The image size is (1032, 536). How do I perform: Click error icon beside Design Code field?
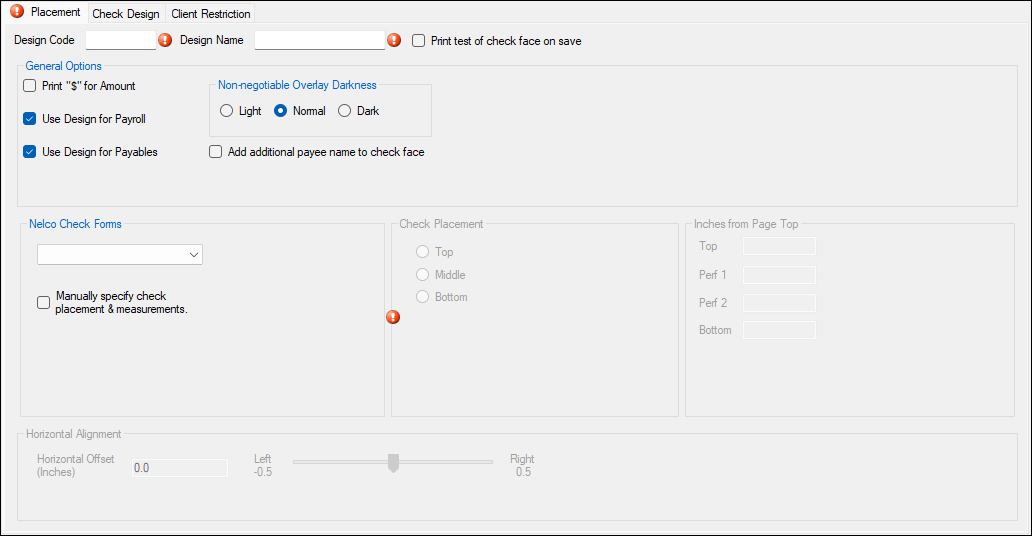click(x=165, y=41)
